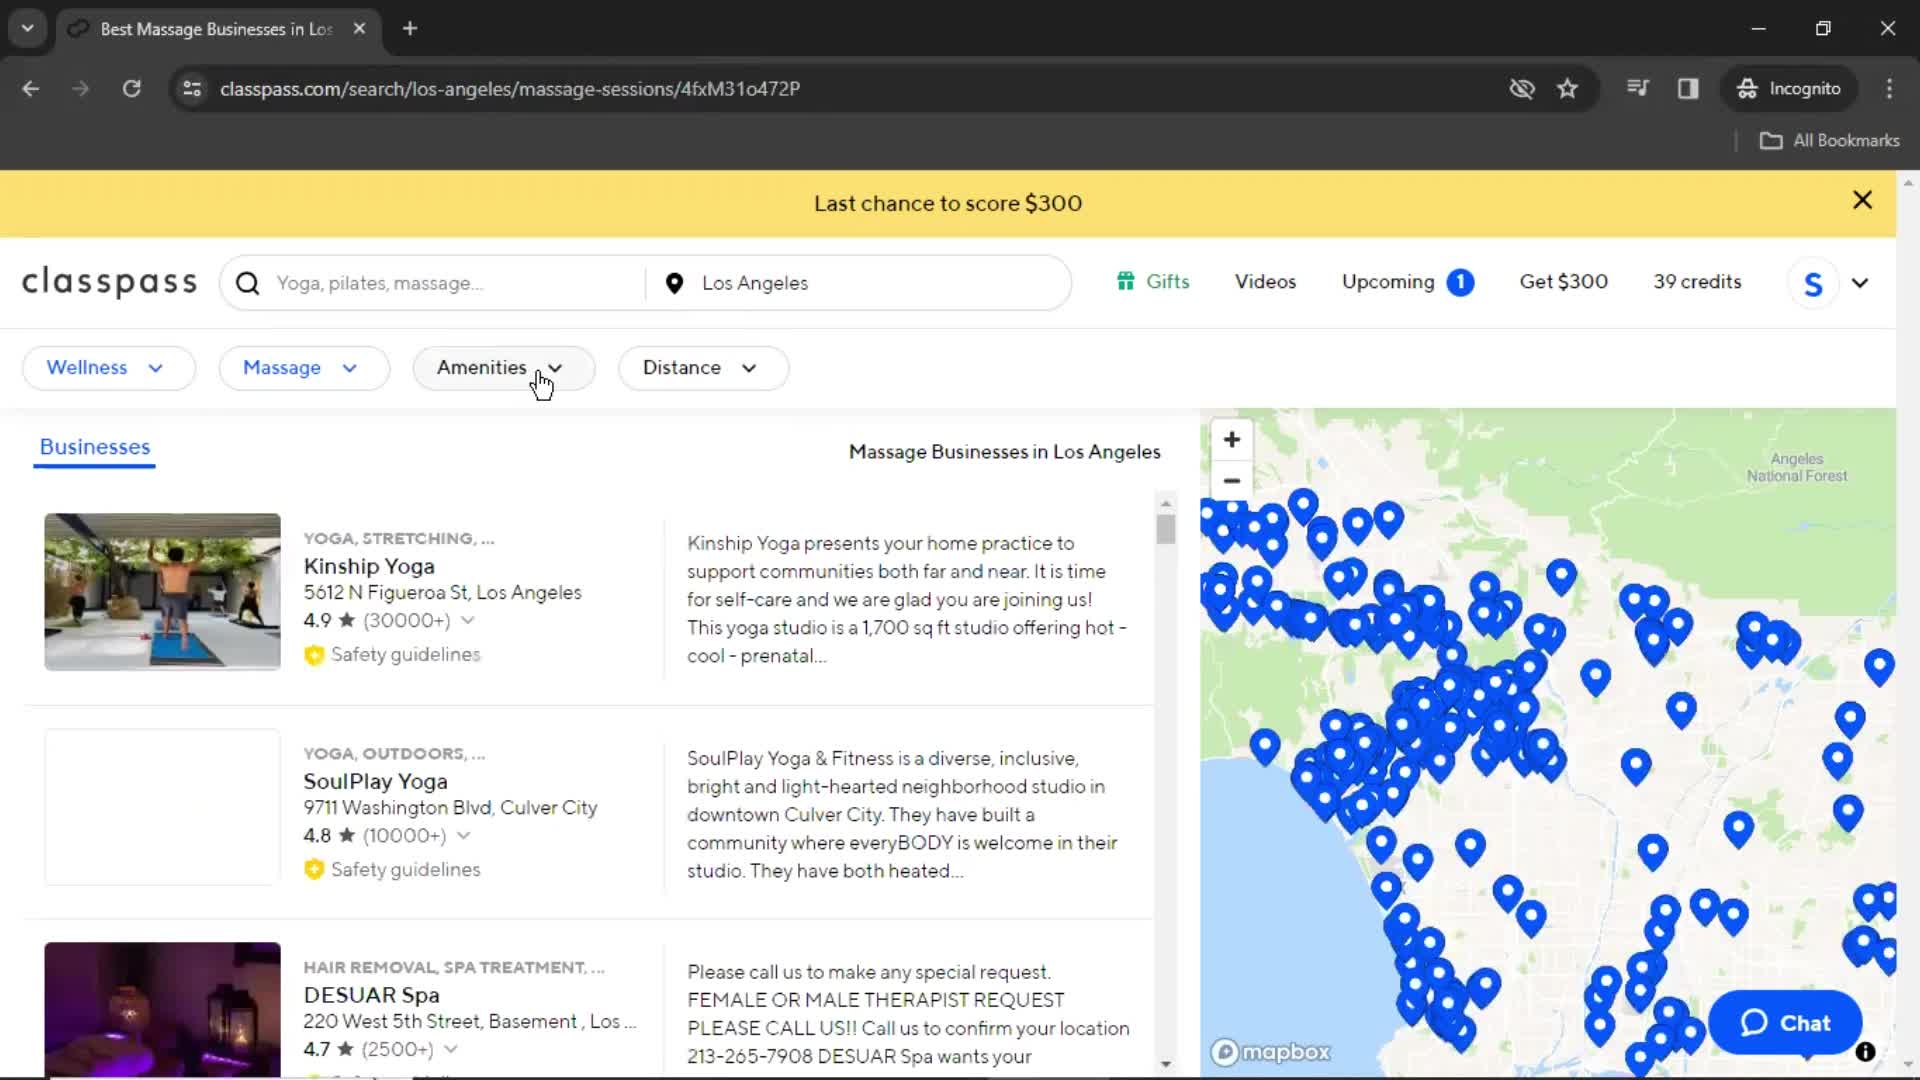1920x1080 pixels.
Task: Click the Kinship Yoga photo thumbnail
Action: [x=162, y=591]
